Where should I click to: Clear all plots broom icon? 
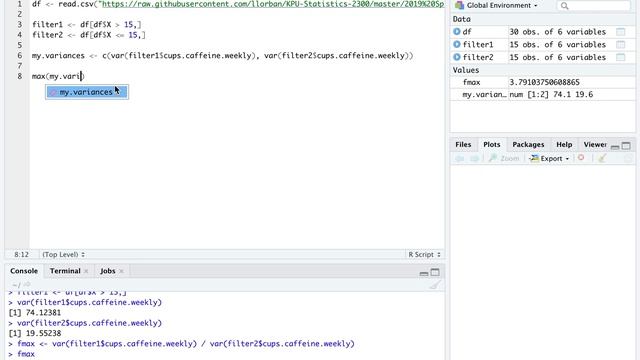pyautogui.click(x=602, y=158)
